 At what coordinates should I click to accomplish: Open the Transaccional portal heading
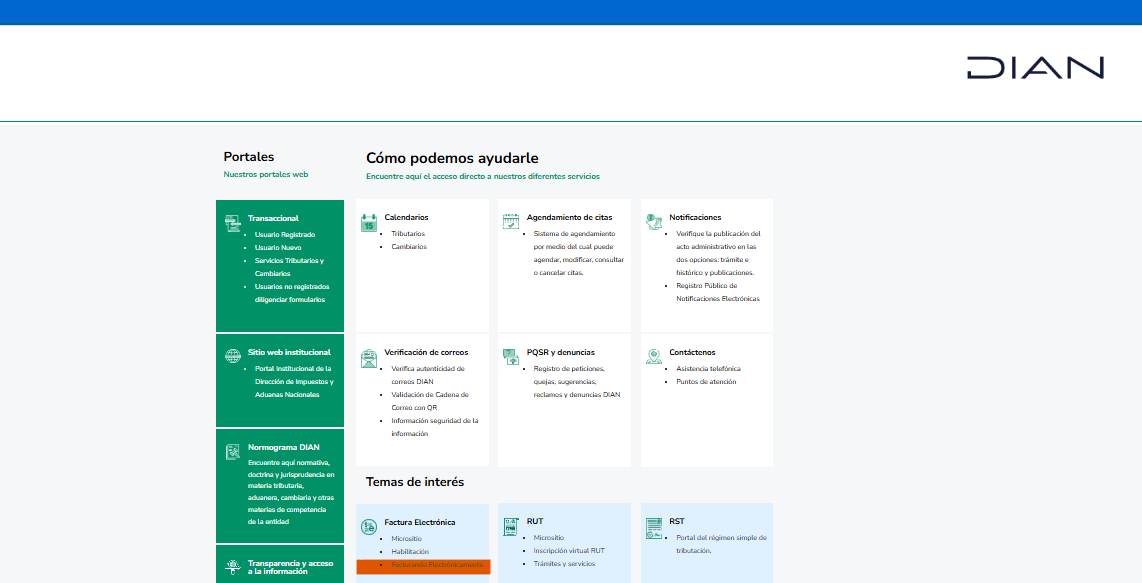click(x=273, y=218)
